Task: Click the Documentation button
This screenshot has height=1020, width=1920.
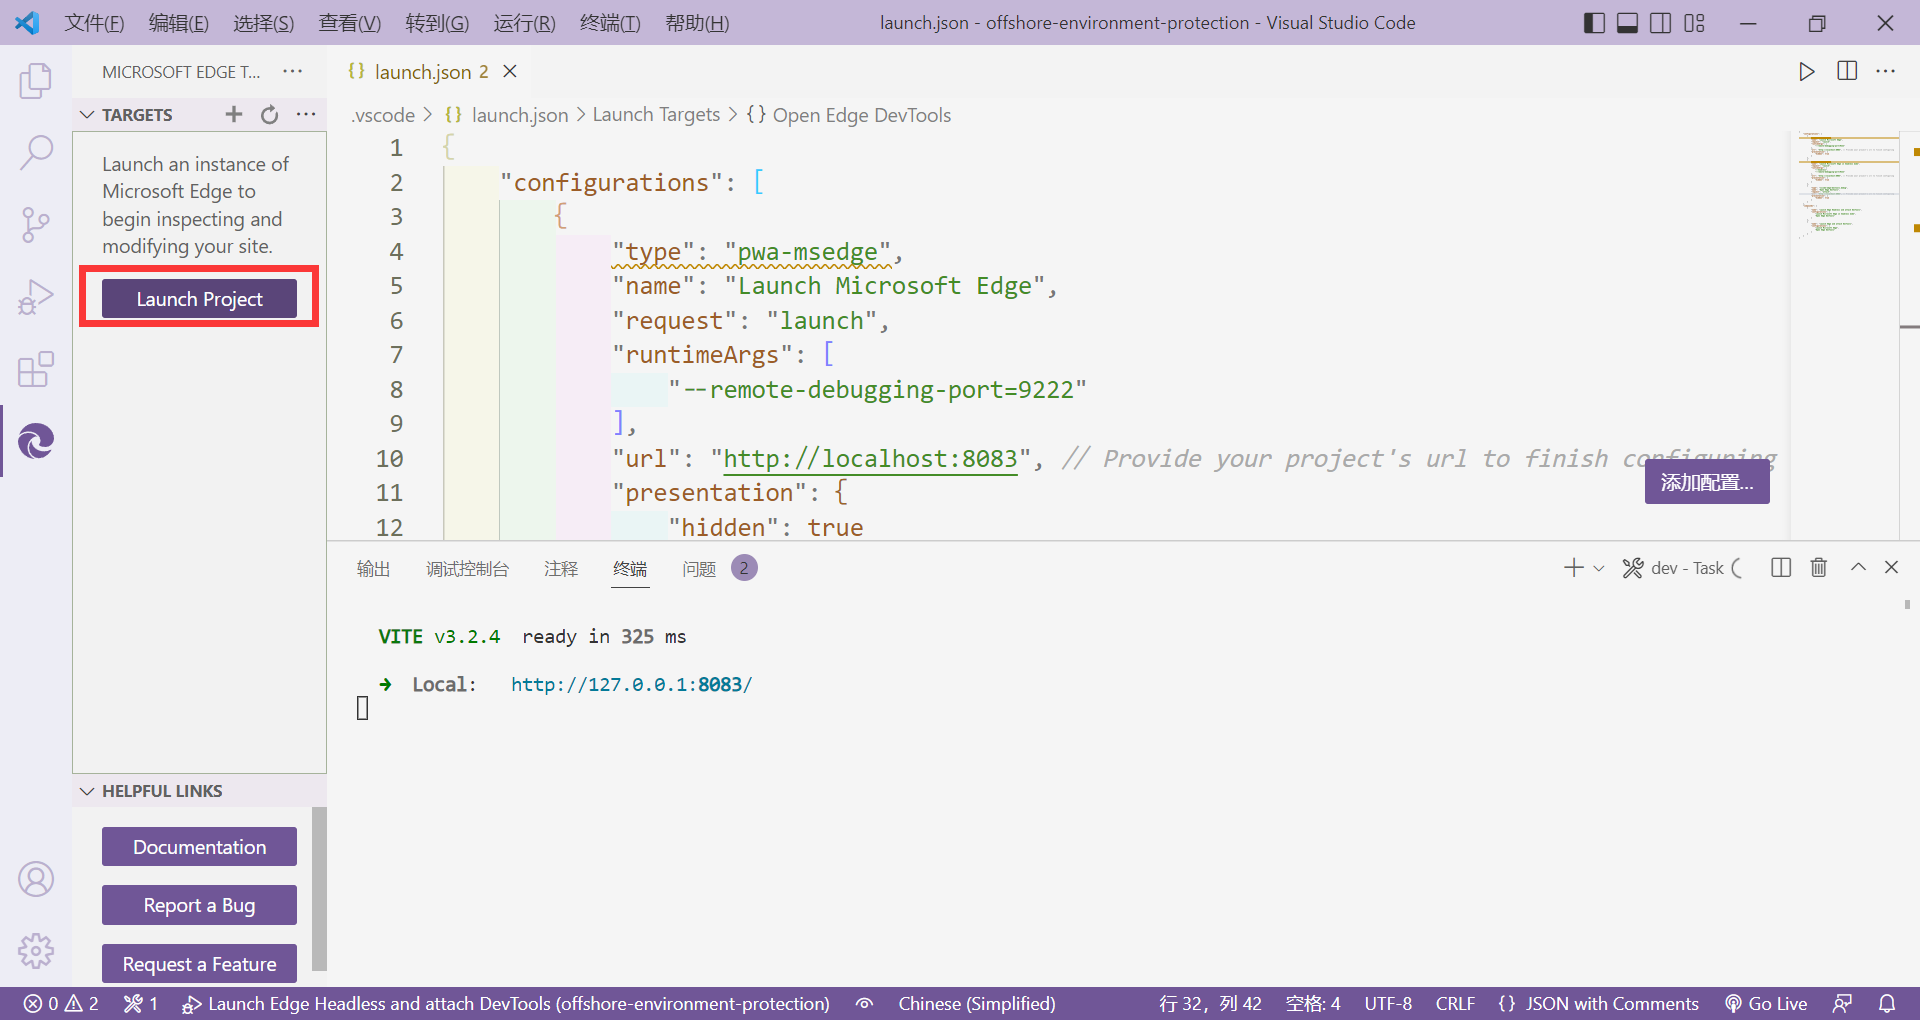Action: tap(199, 846)
